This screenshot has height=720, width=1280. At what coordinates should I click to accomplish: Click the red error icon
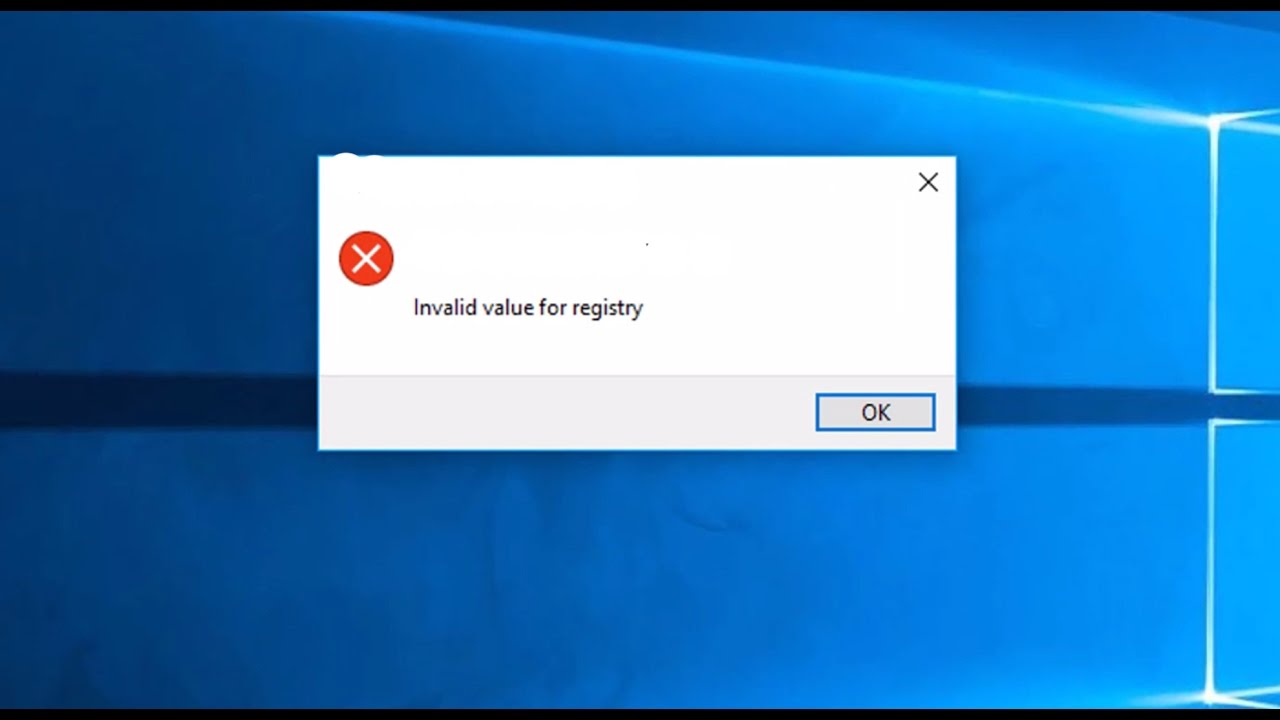(x=366, y=259)
